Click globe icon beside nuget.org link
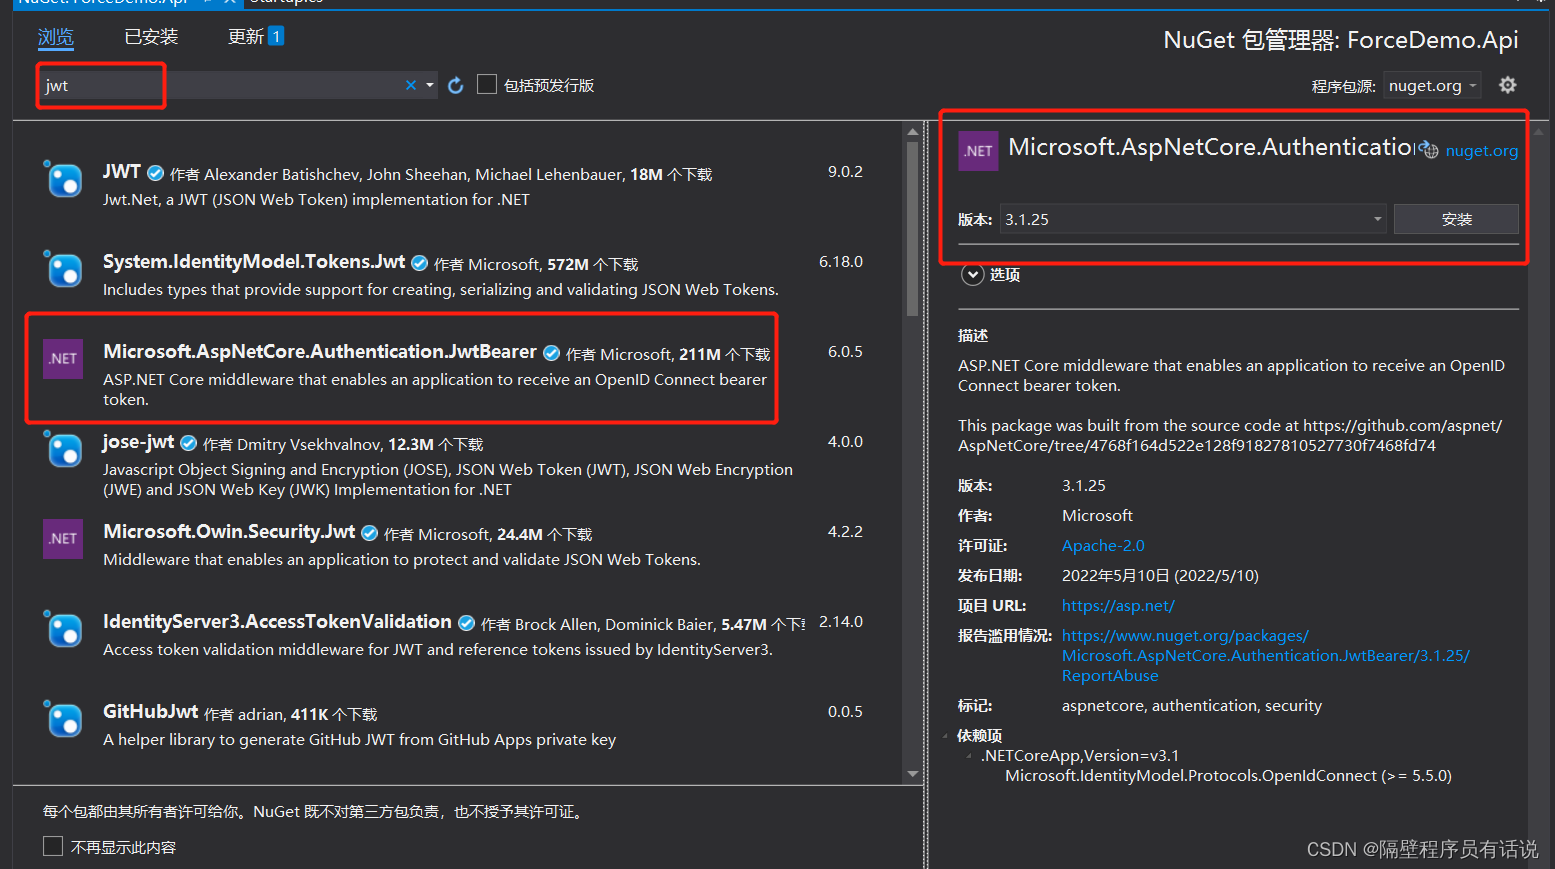This screenshot has height=869, width=1555. (x=1431, y=151)
